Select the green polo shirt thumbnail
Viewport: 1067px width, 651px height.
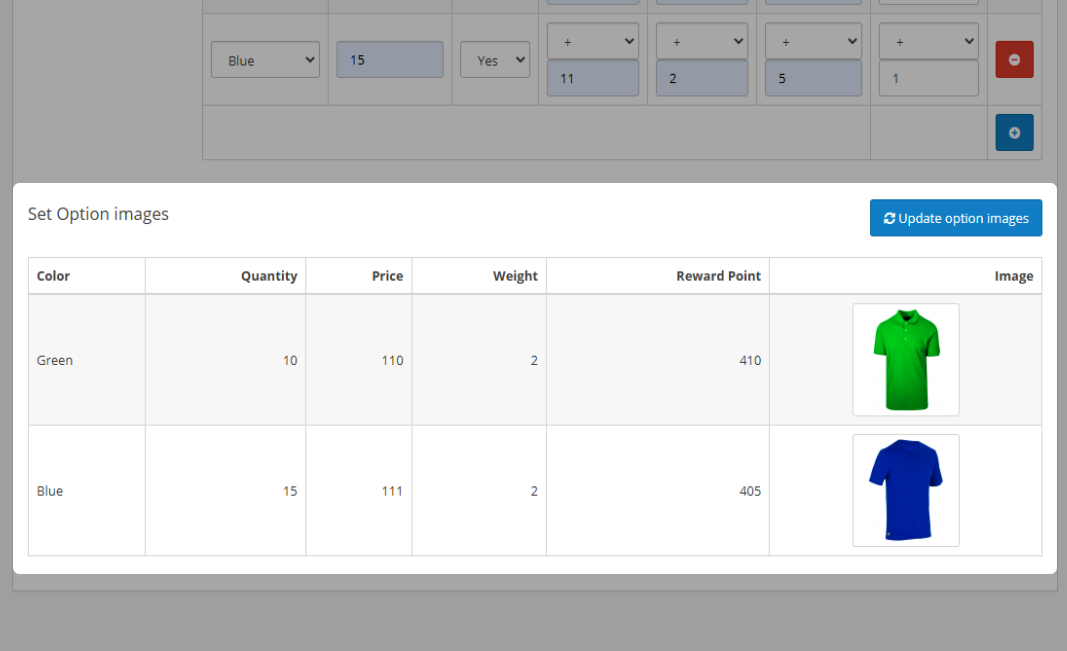tap(905, 360)
